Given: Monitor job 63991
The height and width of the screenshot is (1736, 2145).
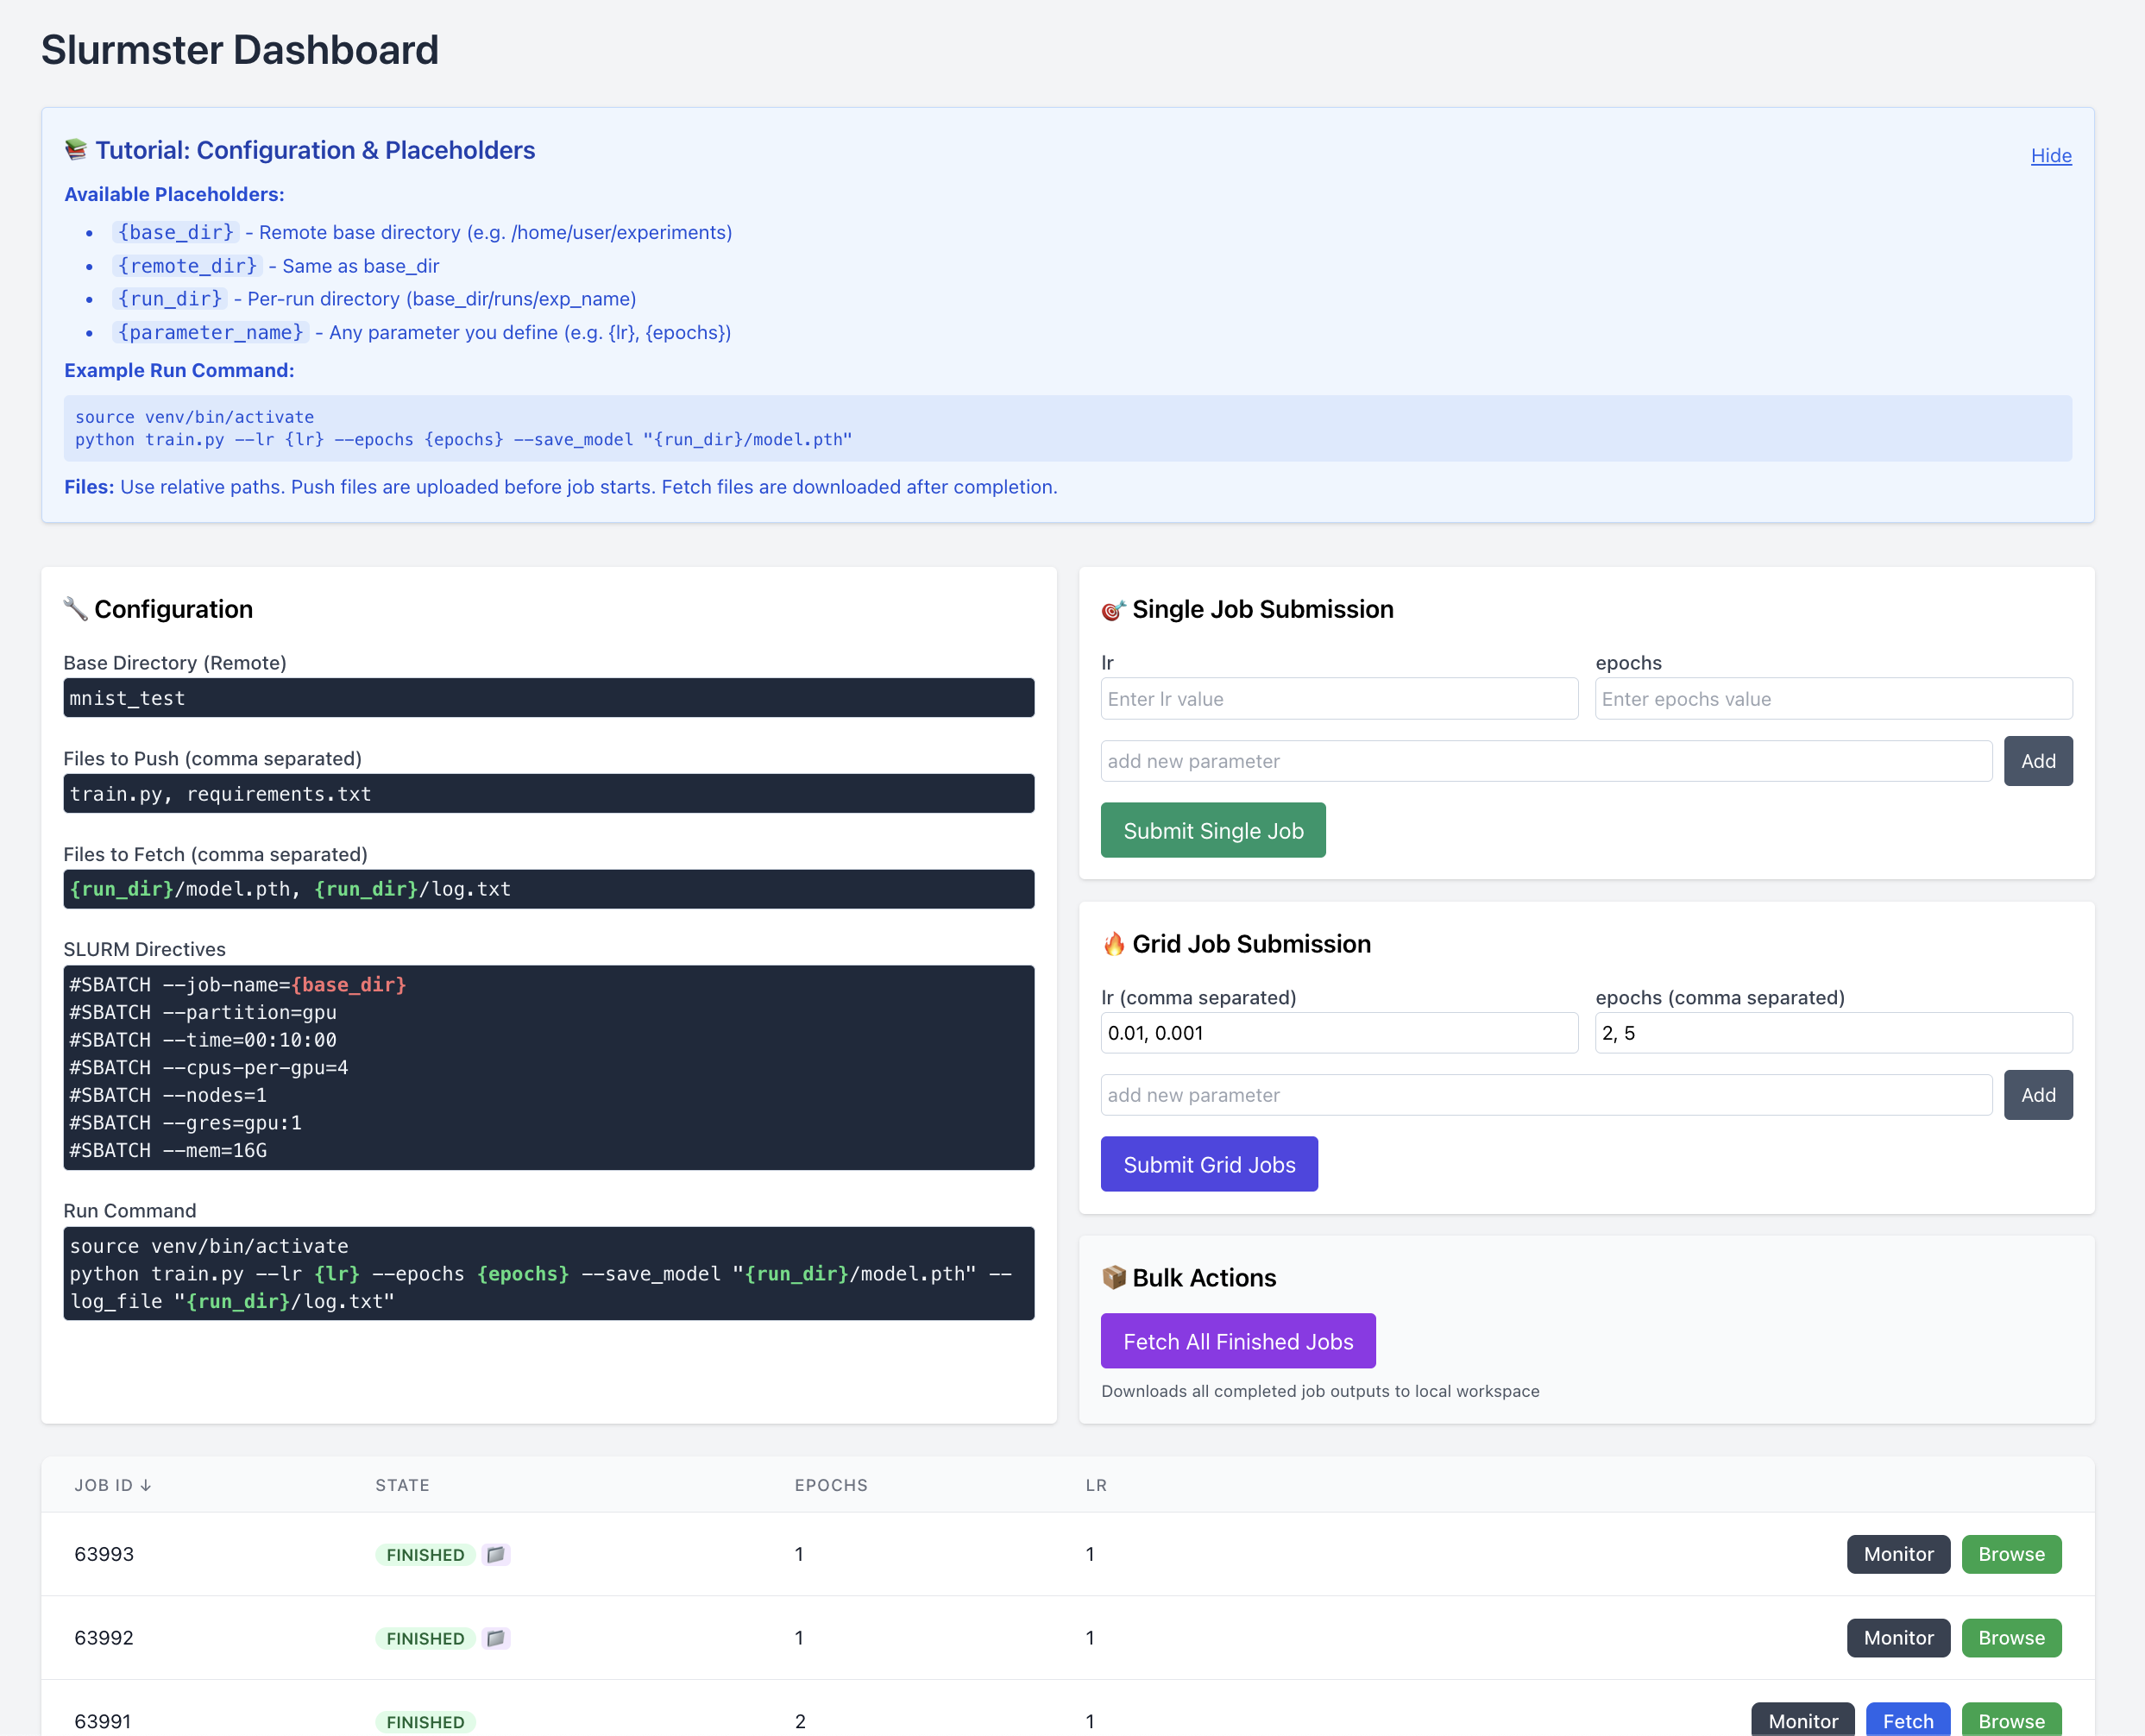Looking at the screenshot, I should click(1803, 1721).
